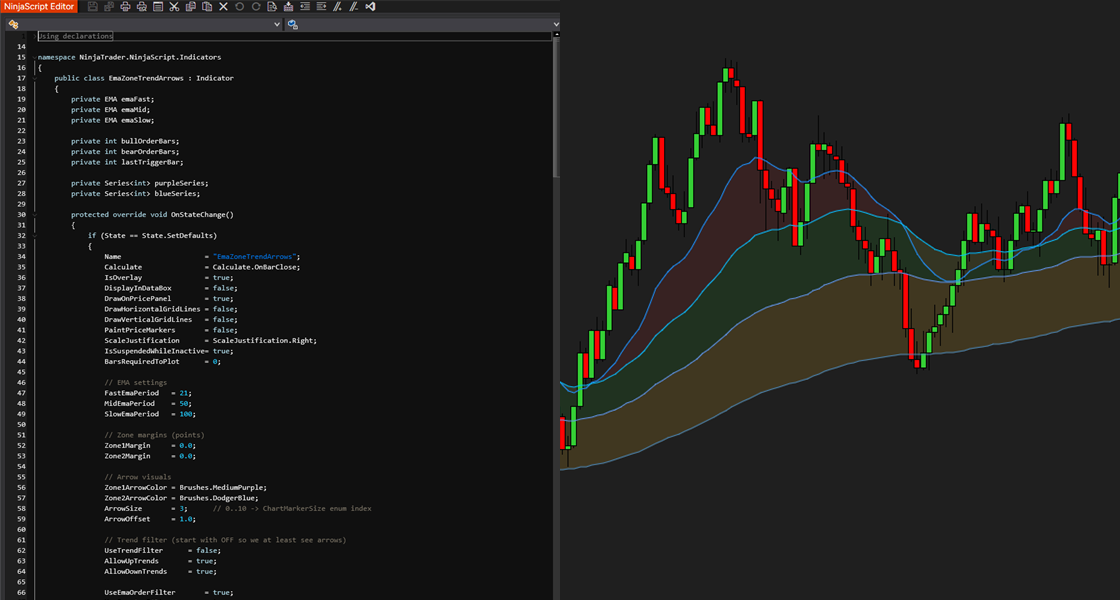
Task: Click the Print Preview icon
Action: click(141, 6)
